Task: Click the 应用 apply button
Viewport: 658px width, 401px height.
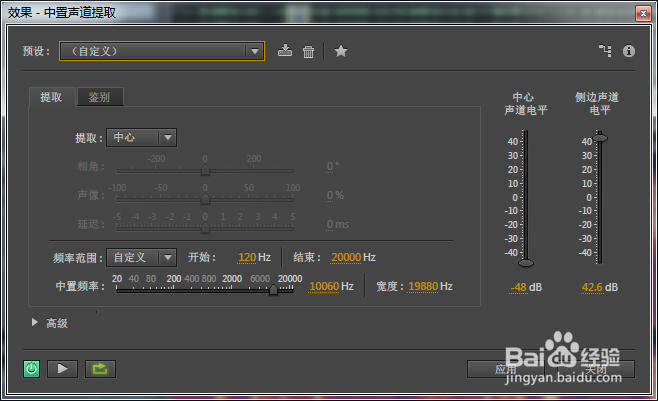Action: [x=505, y=369]
